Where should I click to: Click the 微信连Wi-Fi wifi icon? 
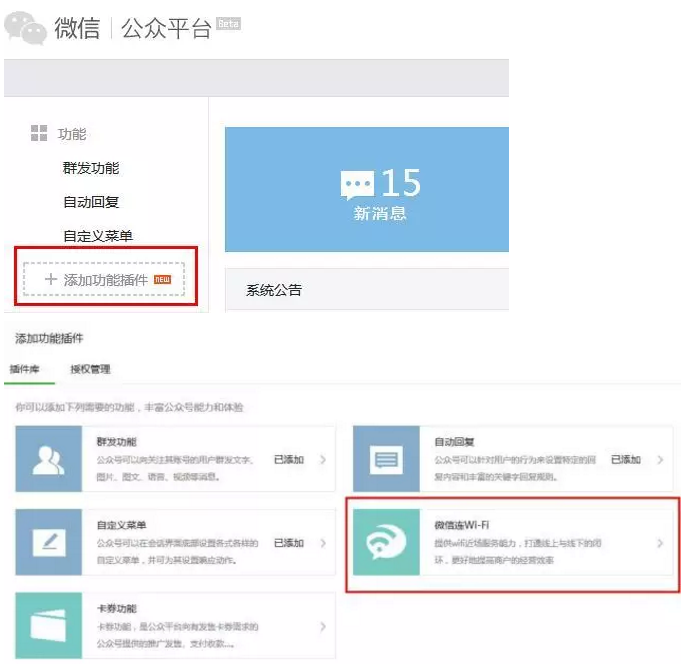point(386,542)
